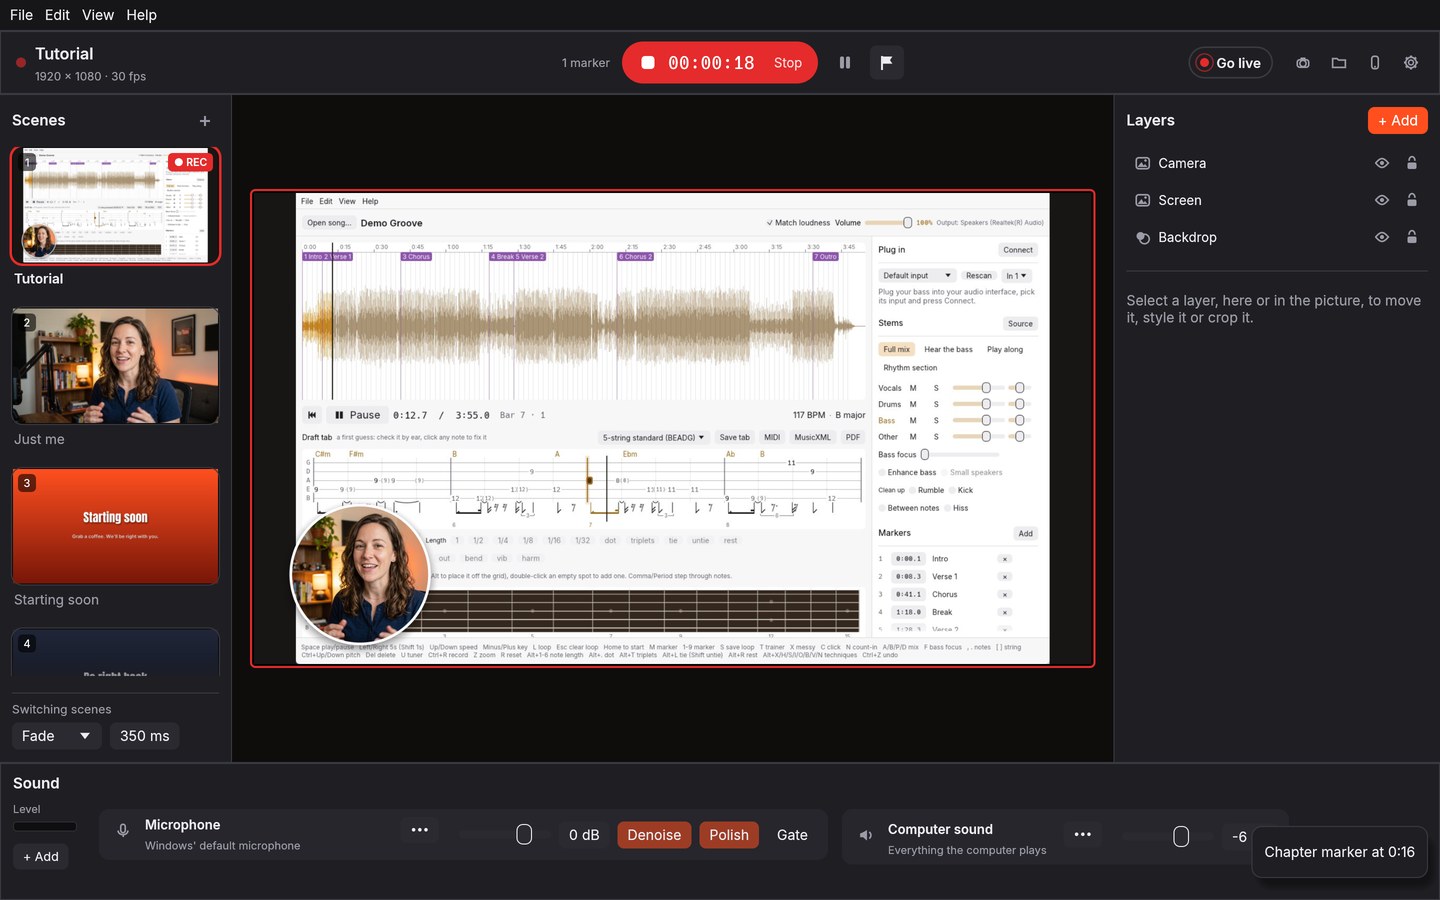Toggle Gate on microphone
1440x900 pixels.
point(792,835)
